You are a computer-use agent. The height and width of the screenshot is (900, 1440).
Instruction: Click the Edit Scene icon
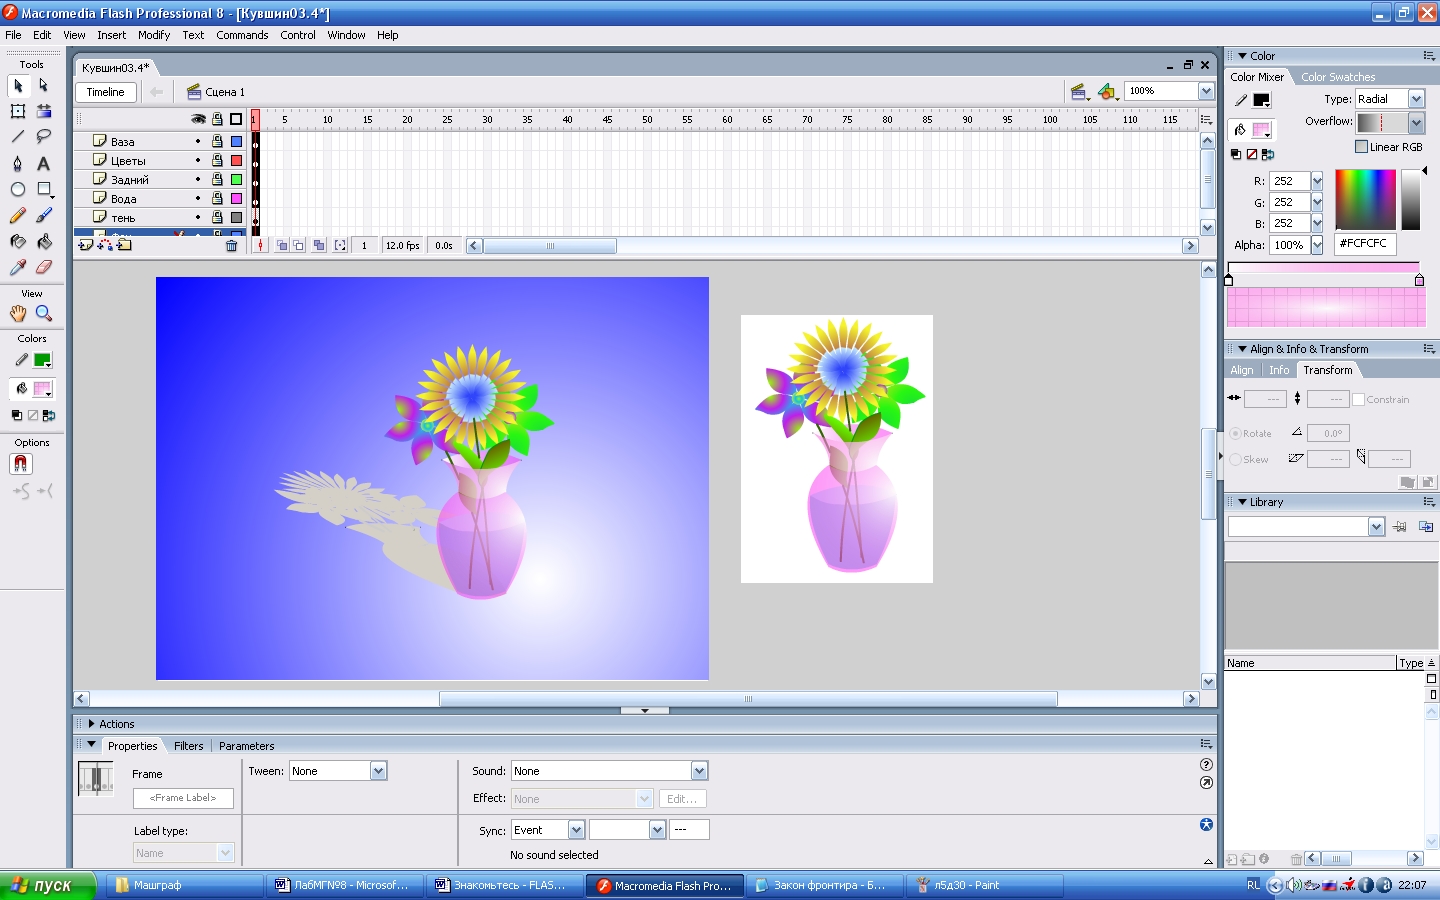[x=1079, y=92]
